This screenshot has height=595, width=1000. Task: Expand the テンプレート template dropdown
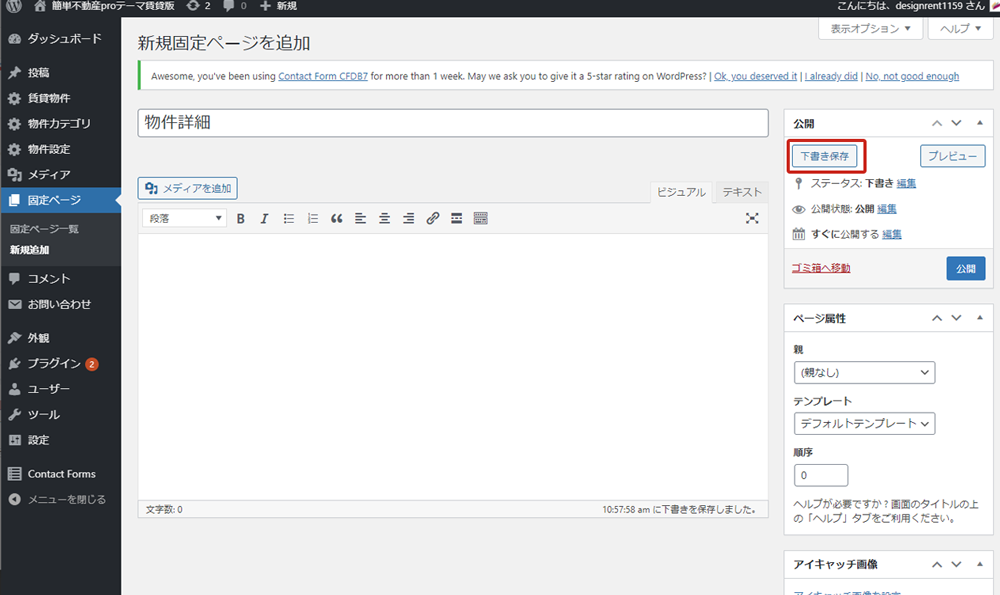click(x=864, y=424)
